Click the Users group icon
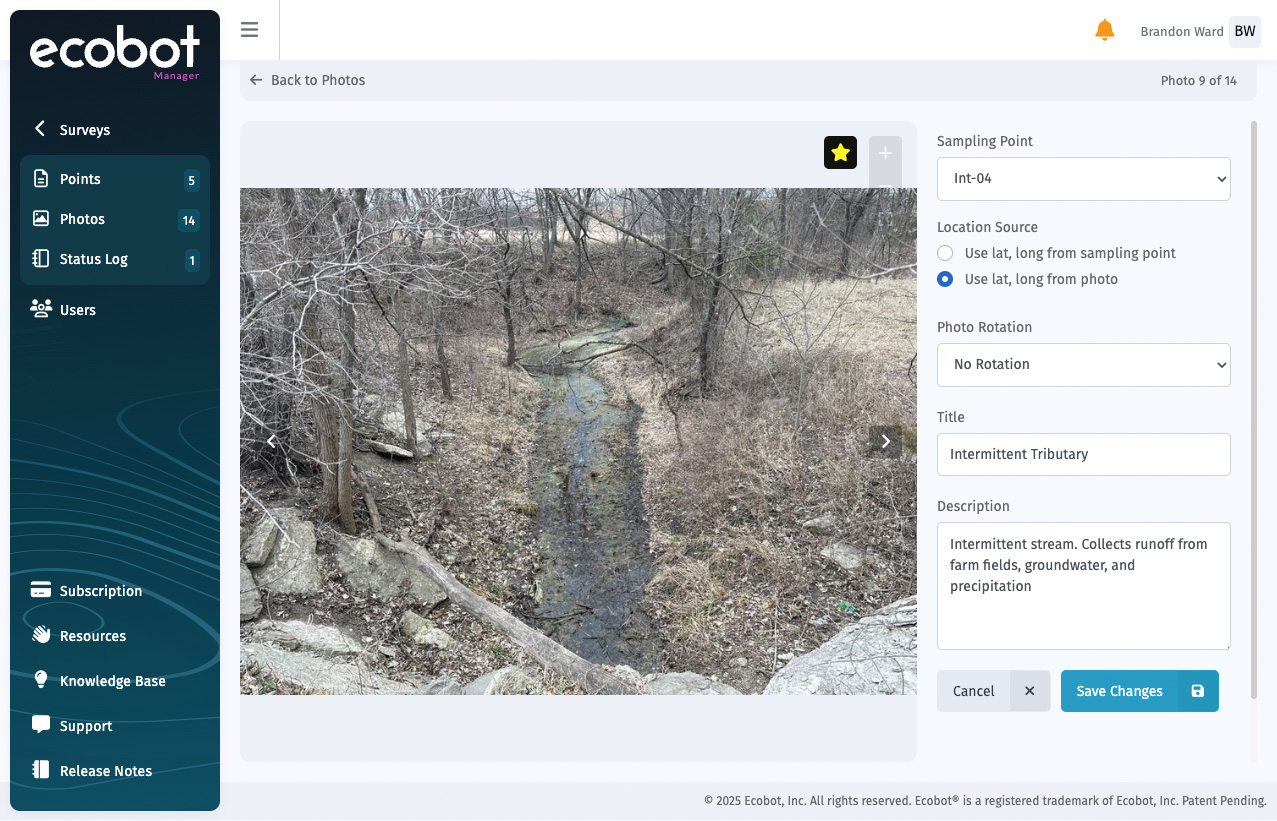 click(41, 309)
